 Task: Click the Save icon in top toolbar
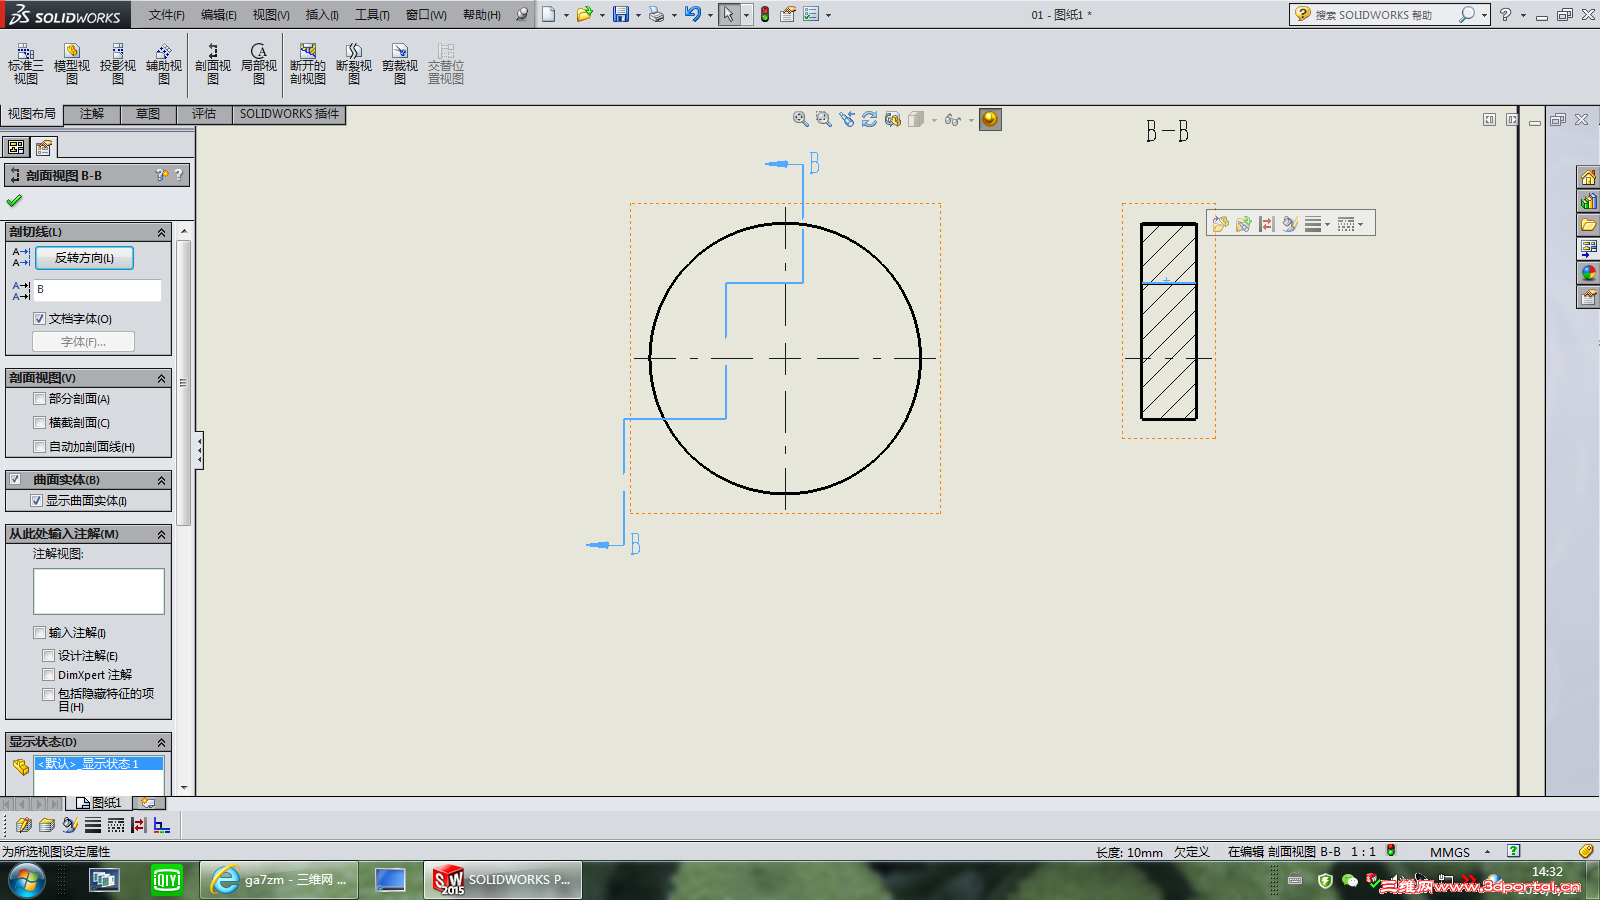pyautogui.click(x=621, y=14)
